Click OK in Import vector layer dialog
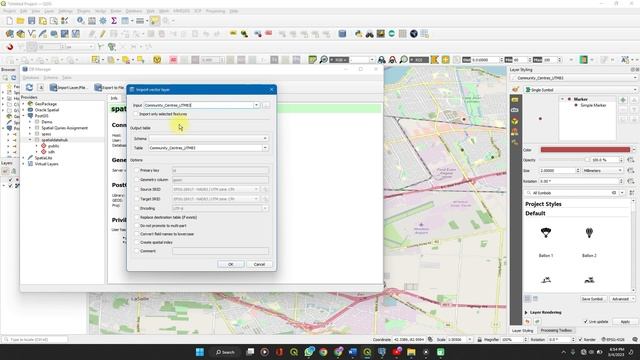This screenshot has width=640, height=360. (x=231, y=264)
